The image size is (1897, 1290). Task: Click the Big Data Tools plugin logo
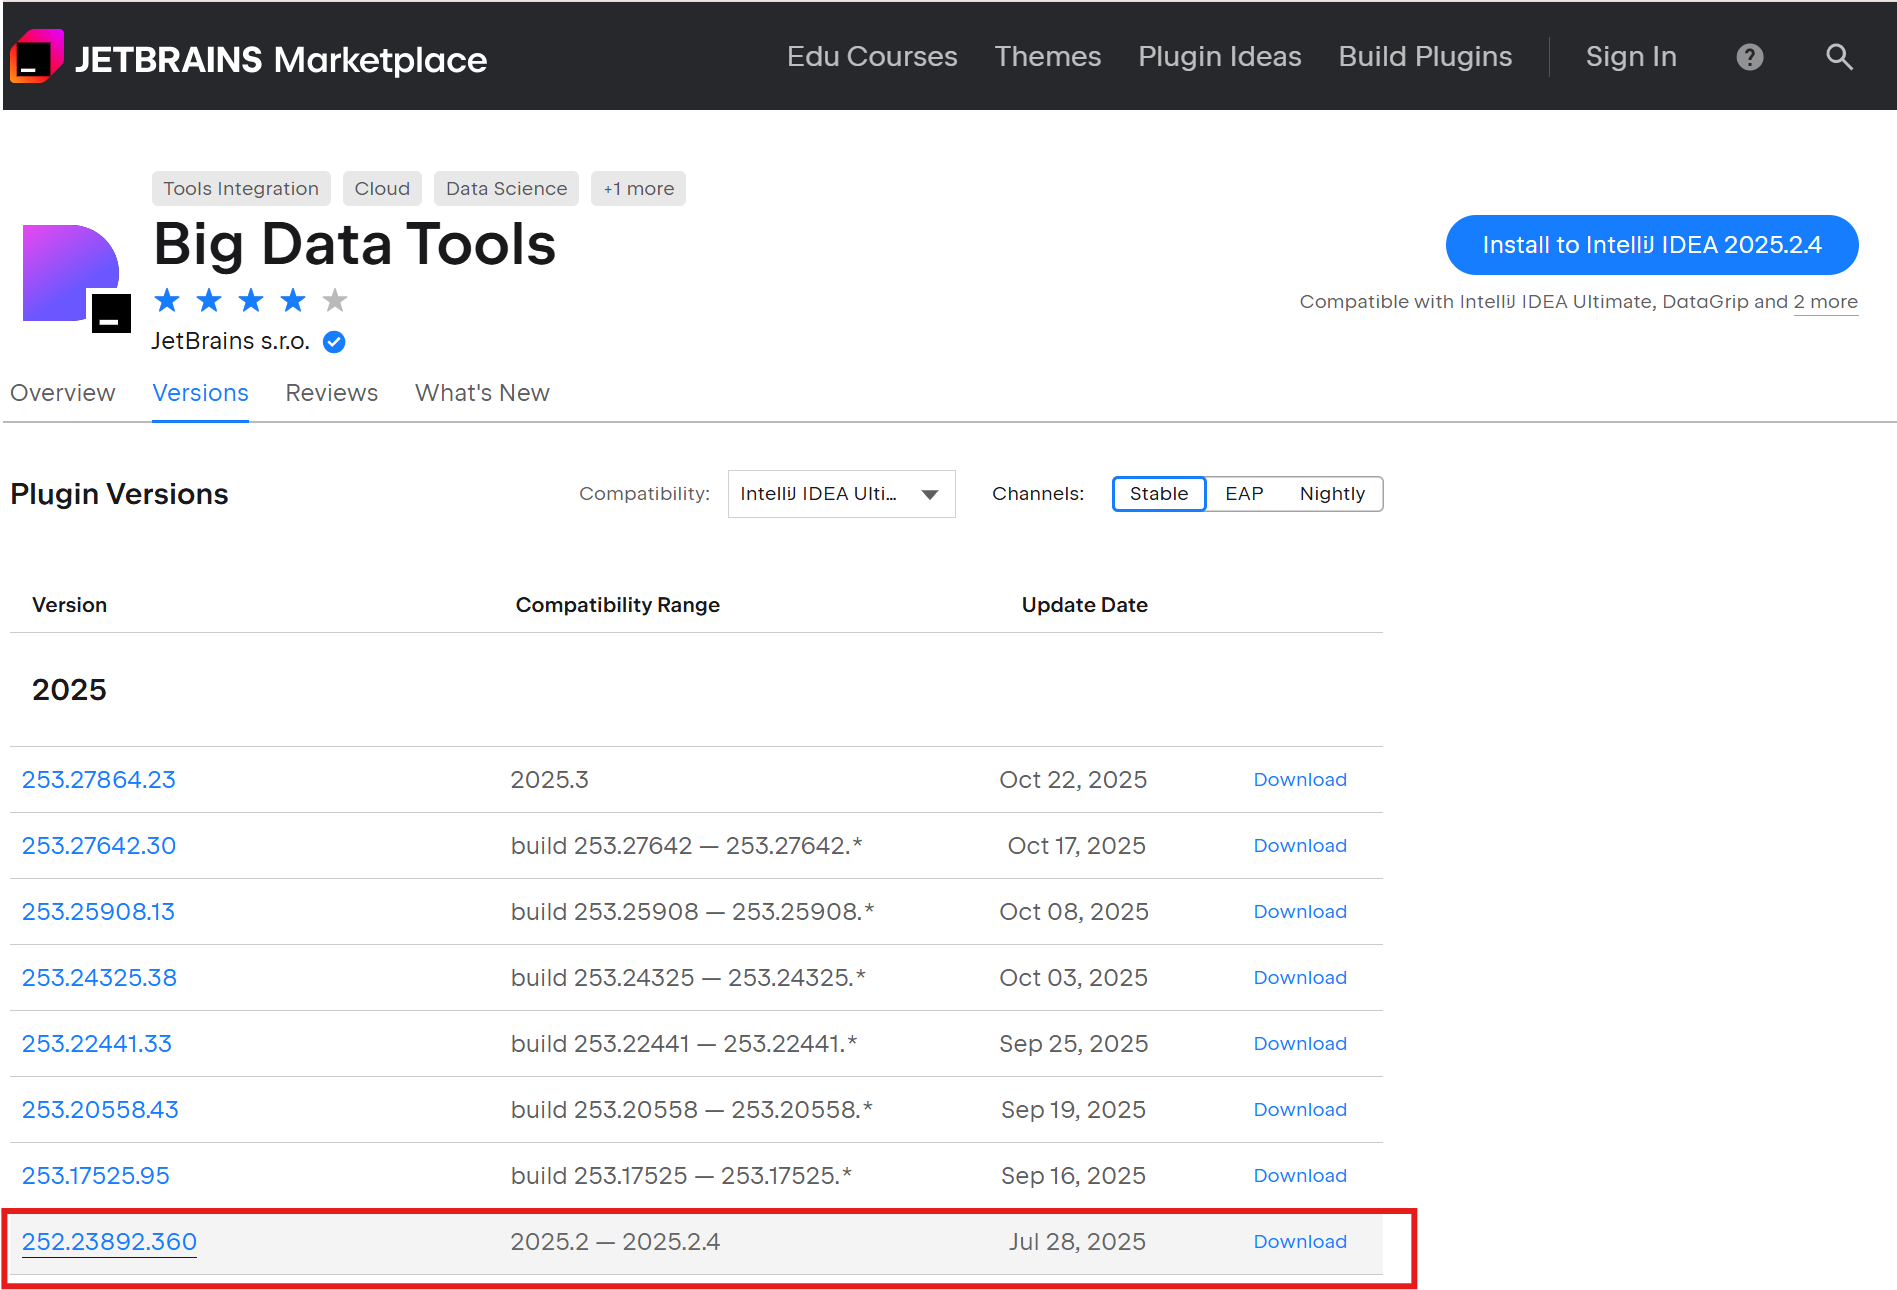[76, 278]
